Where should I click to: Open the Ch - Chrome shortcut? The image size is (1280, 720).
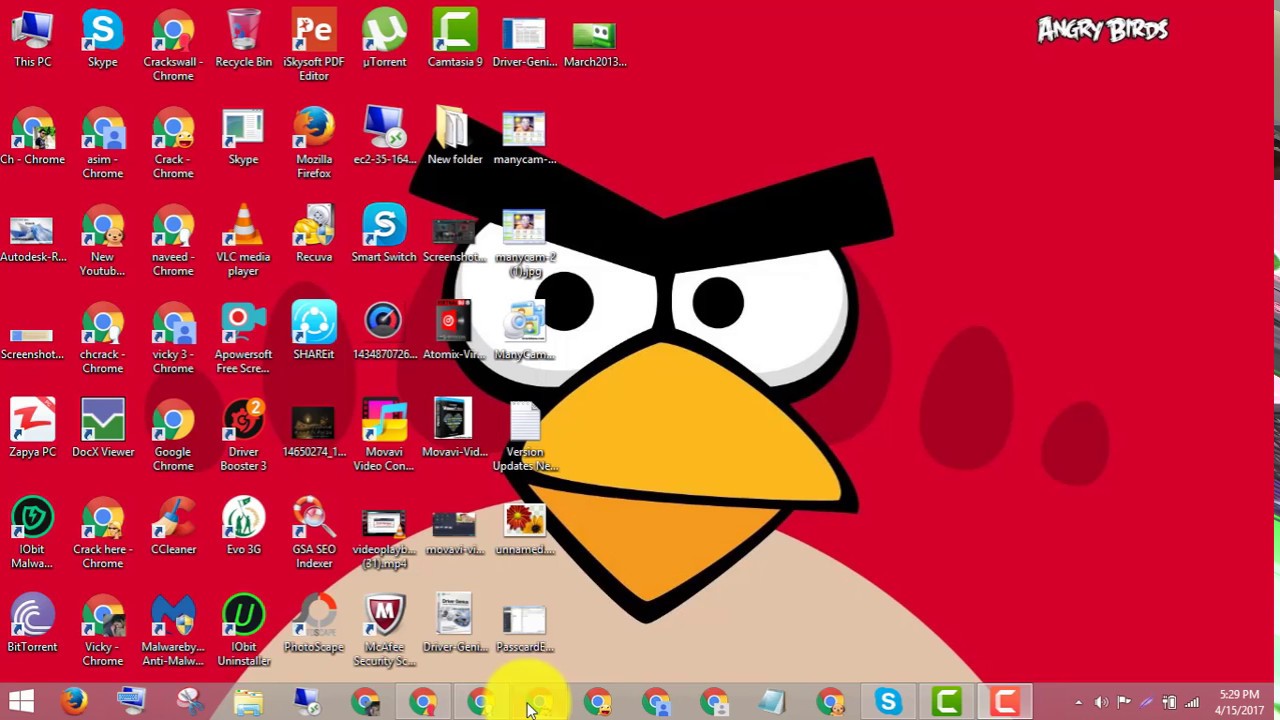pos(32,136)
